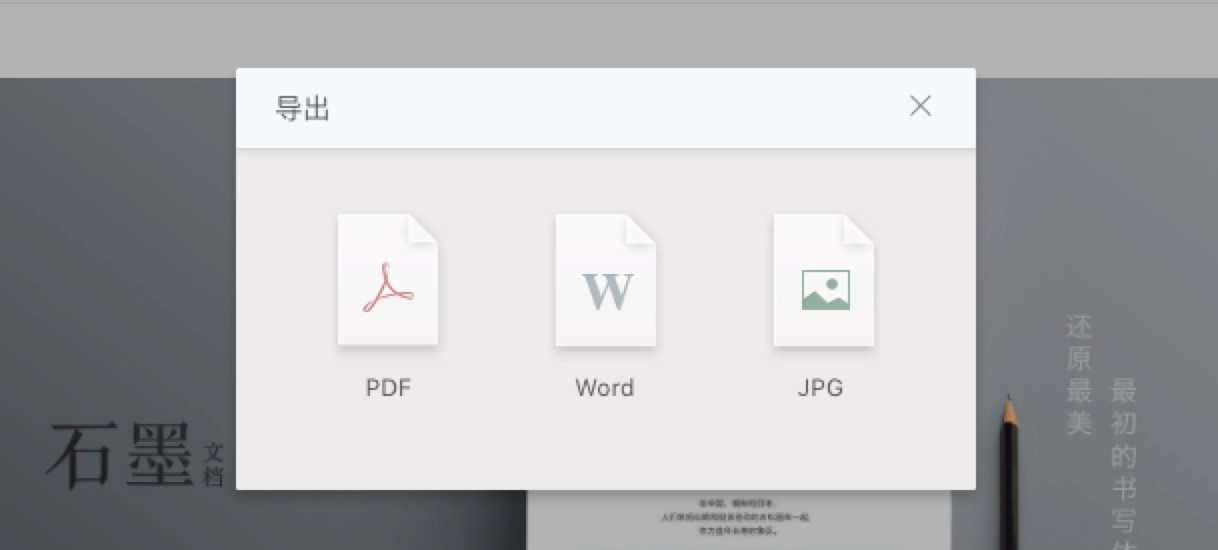Pick the JPG image export icon
The image size is (1218, 550).
tap(824, 280)
